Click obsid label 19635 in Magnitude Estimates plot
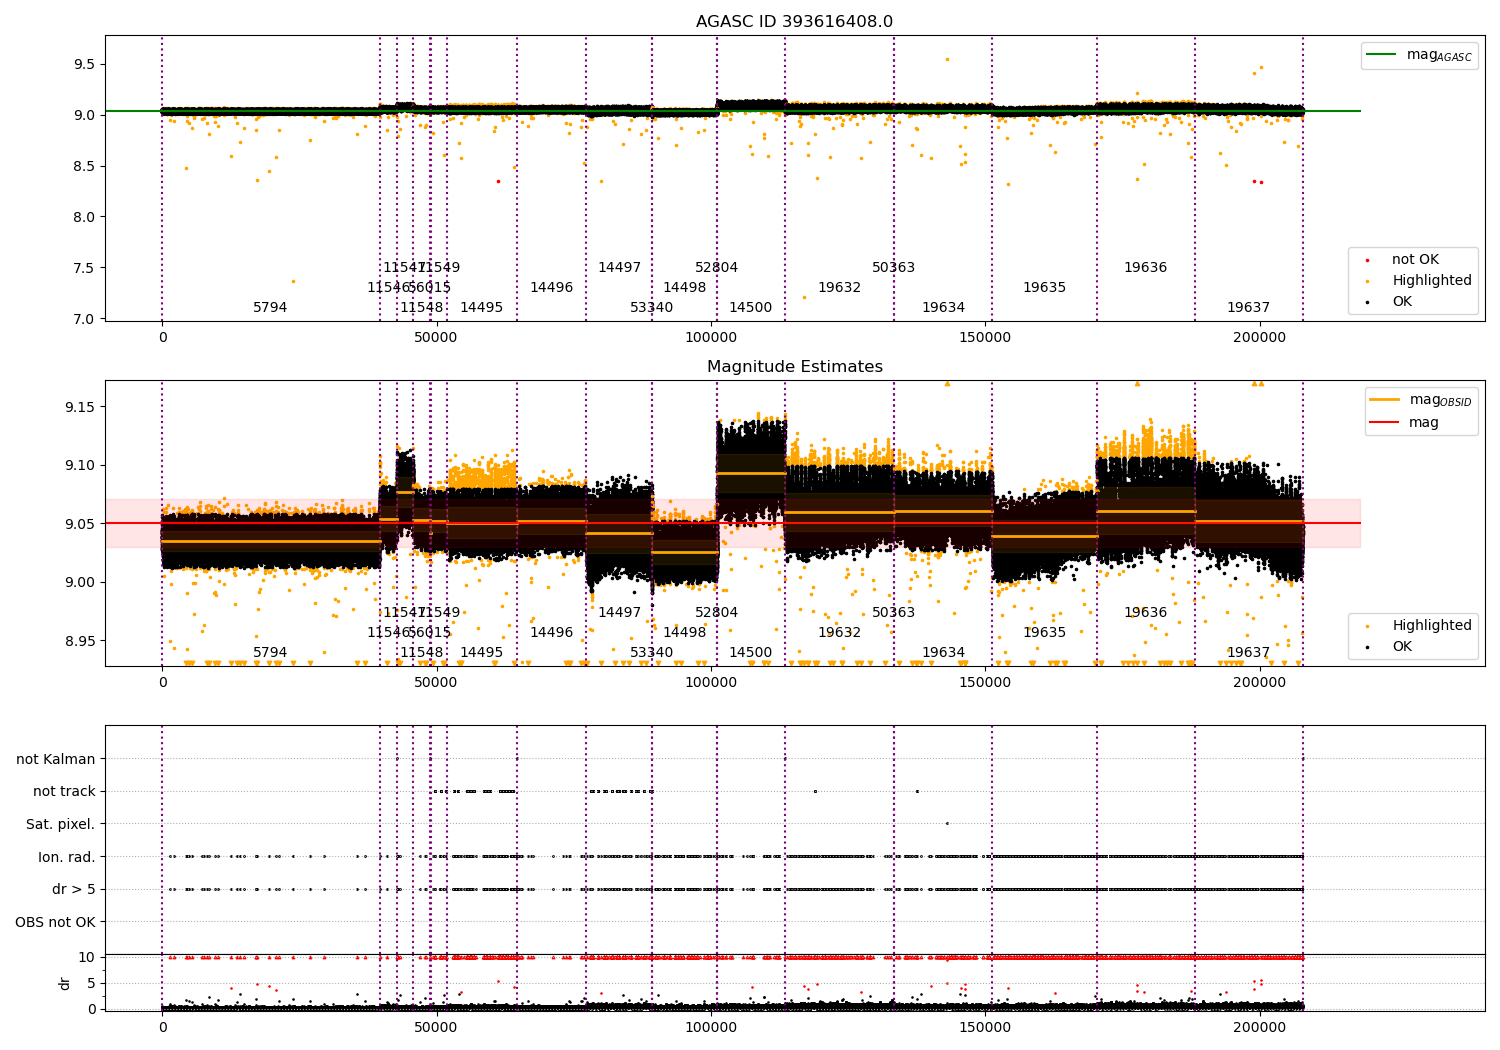The width and height of the screenshot is (1500, 1050). coord(1045,633)
